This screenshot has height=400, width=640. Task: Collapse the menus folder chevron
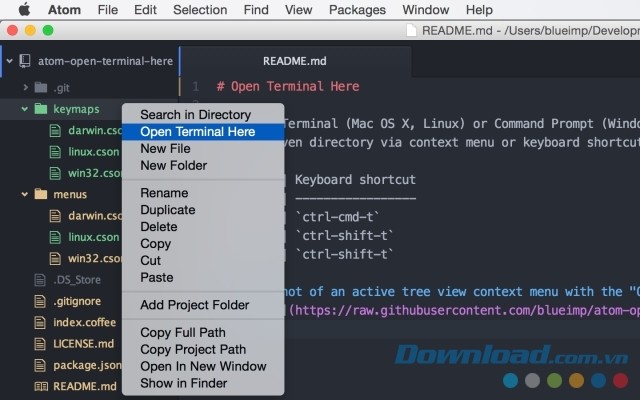tap(26, 194)
